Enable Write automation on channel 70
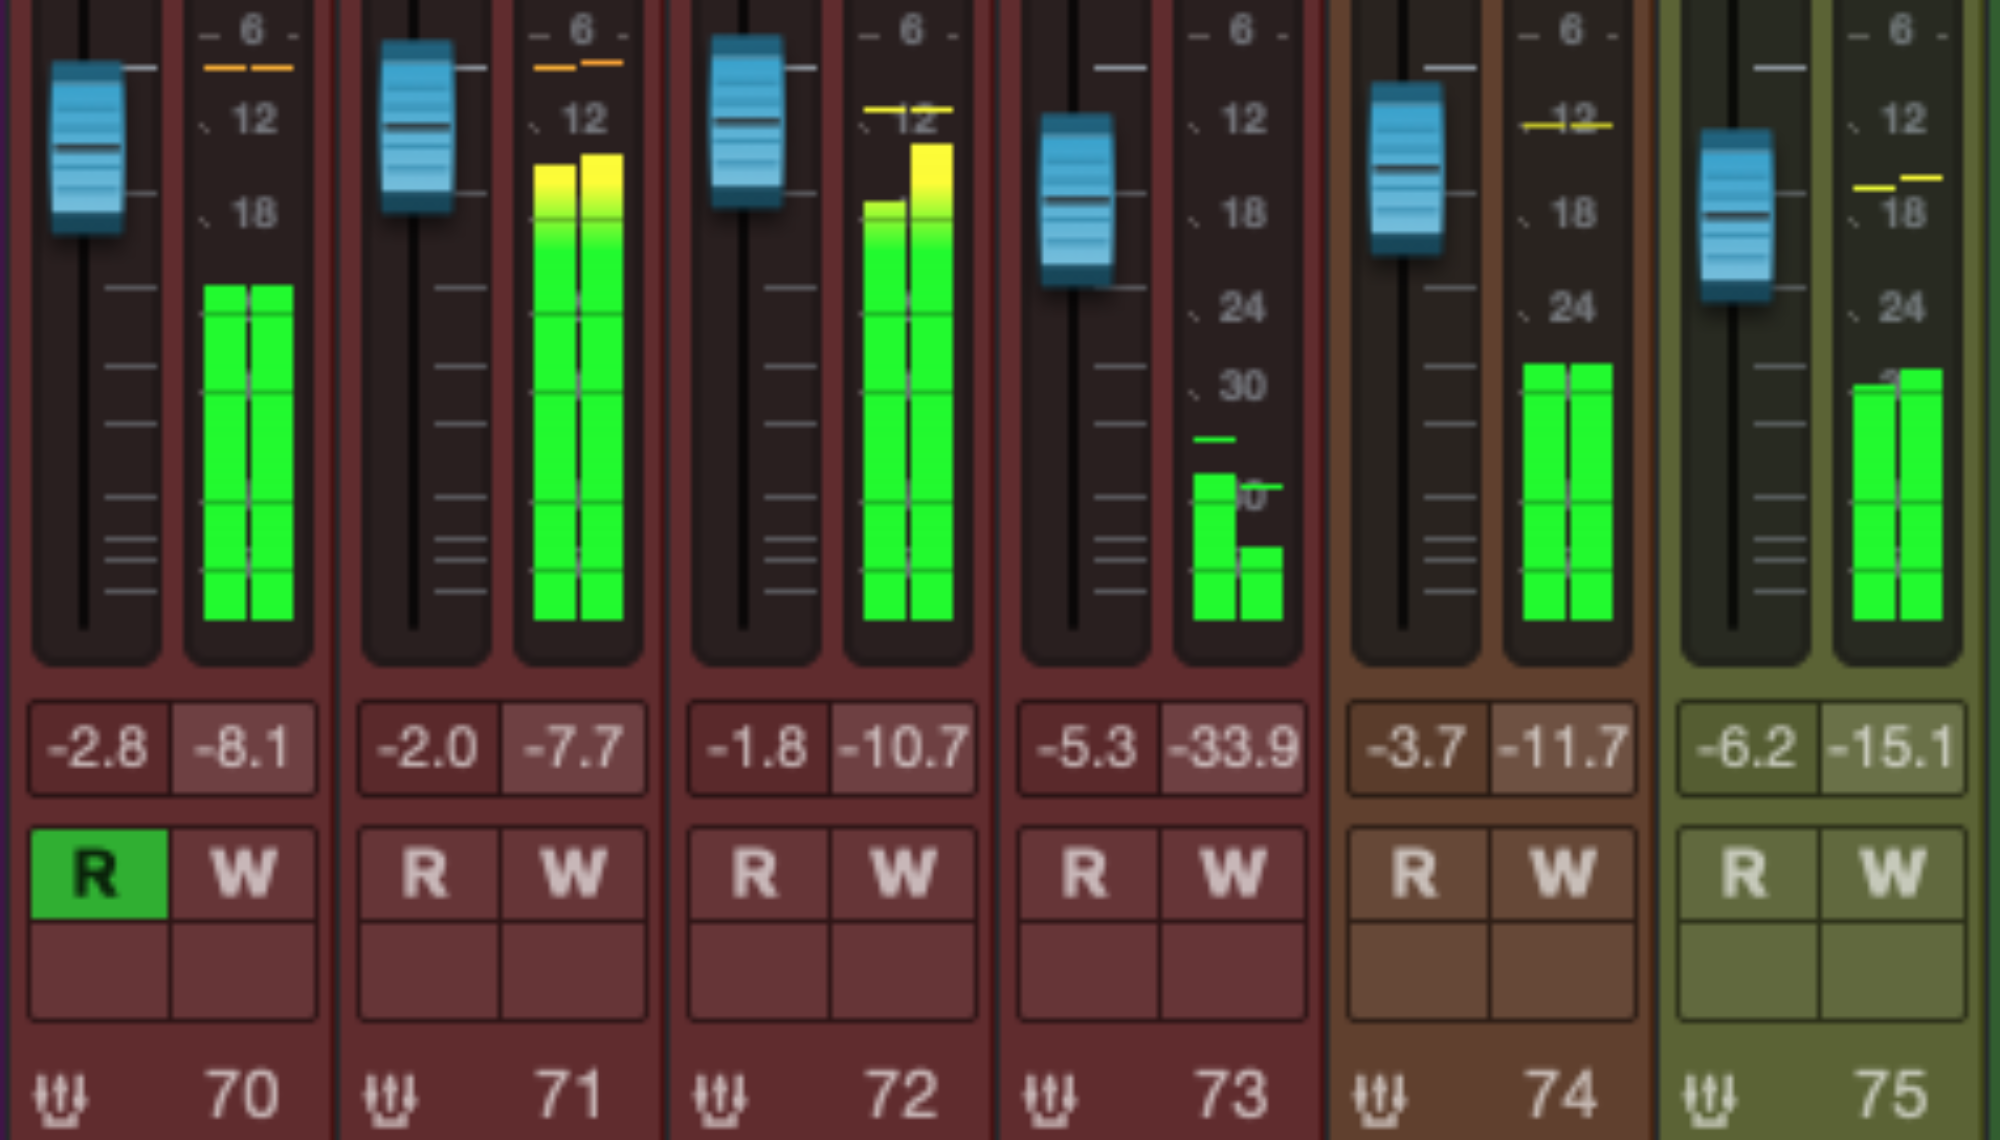The height and width of the screenshot is (1140, 2000). 244,873
